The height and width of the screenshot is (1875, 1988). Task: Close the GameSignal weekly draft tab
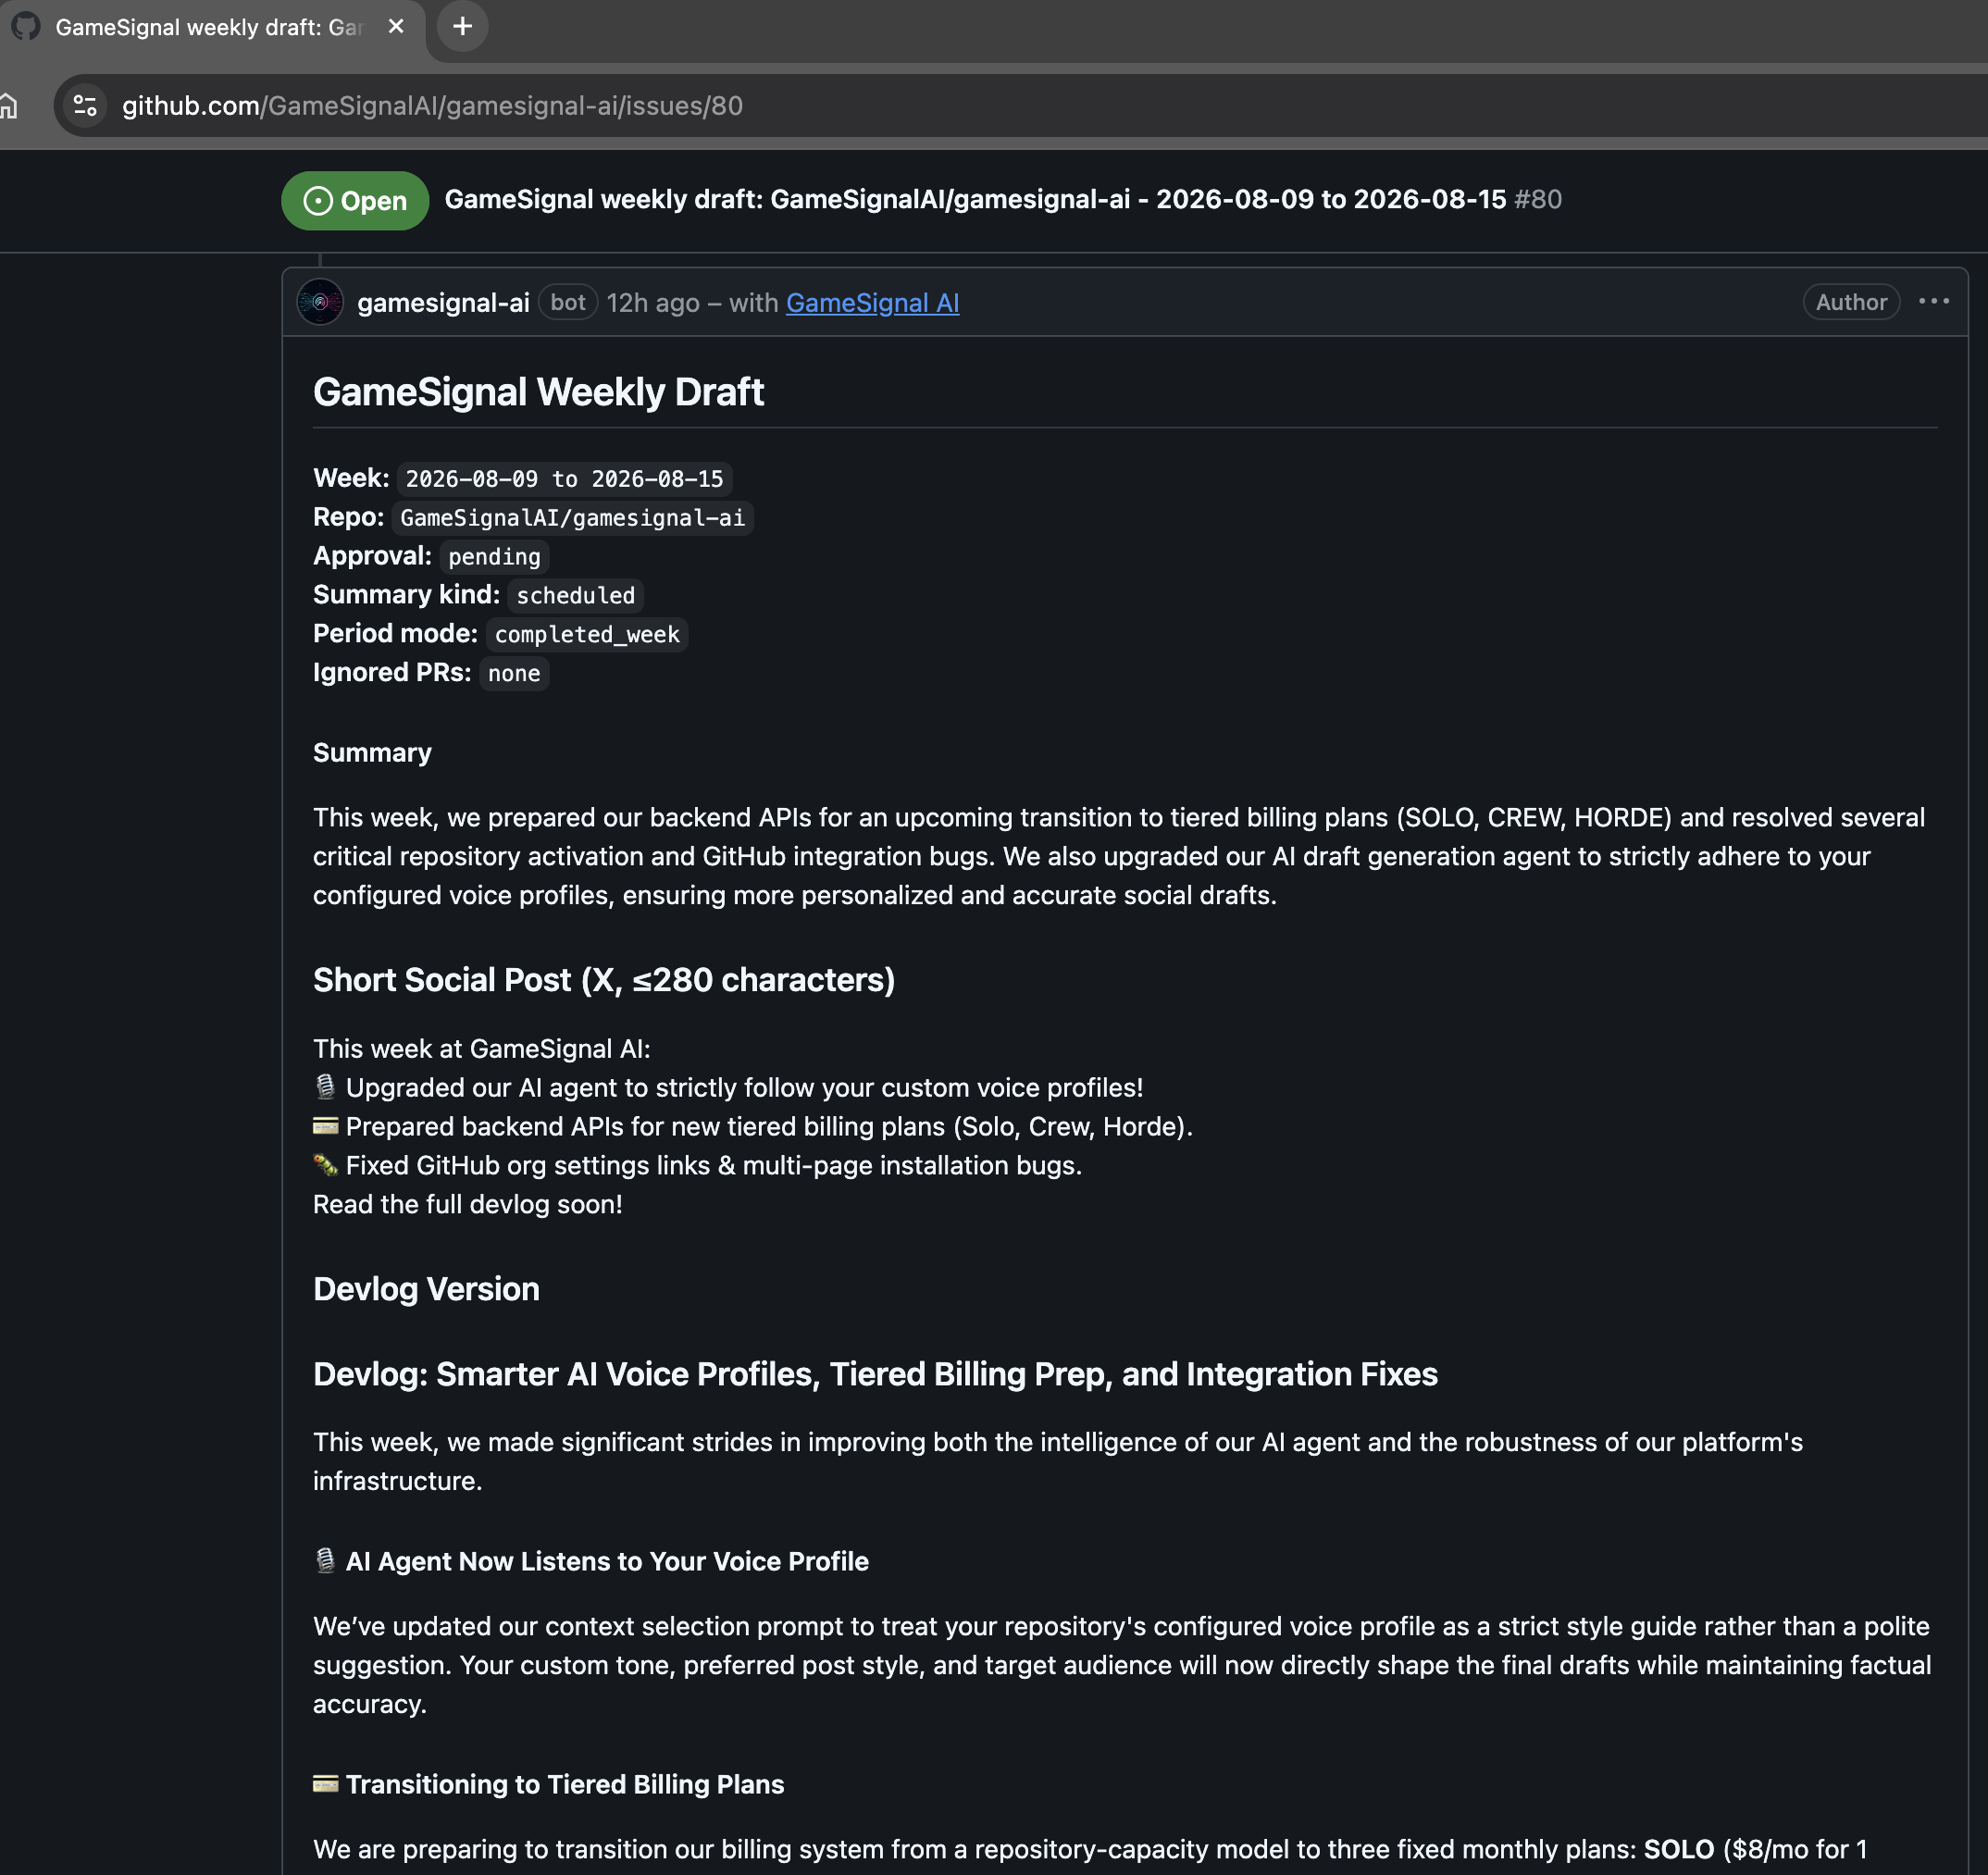coord(396,26)
